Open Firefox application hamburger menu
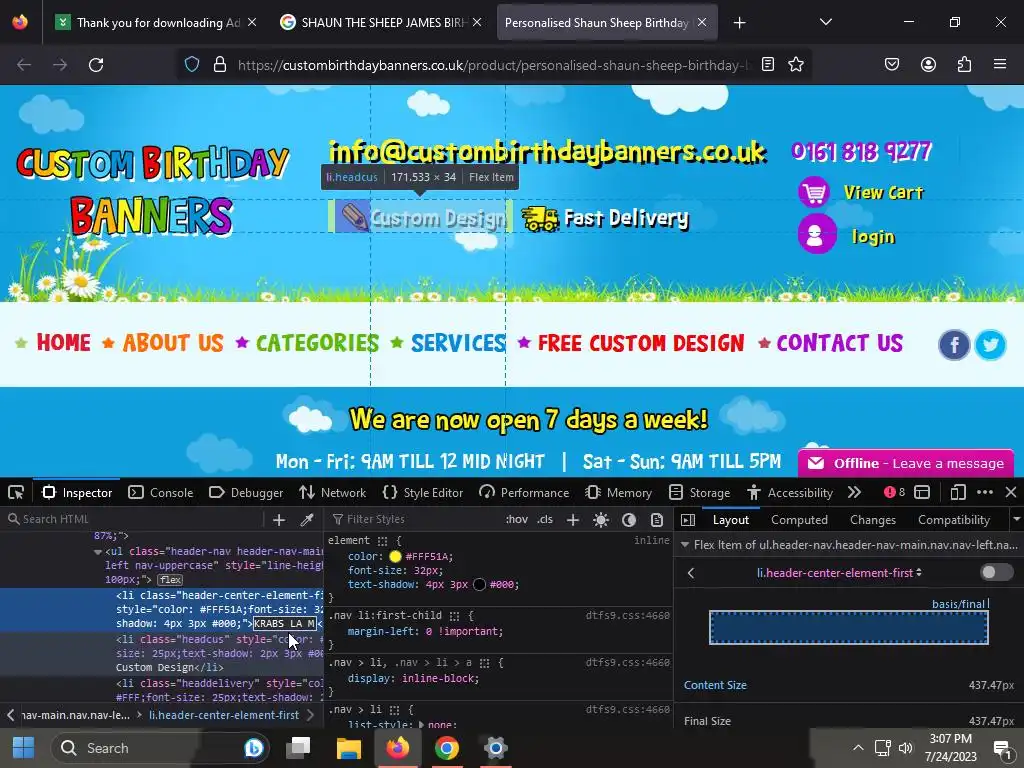 [x=1000, y=64]
